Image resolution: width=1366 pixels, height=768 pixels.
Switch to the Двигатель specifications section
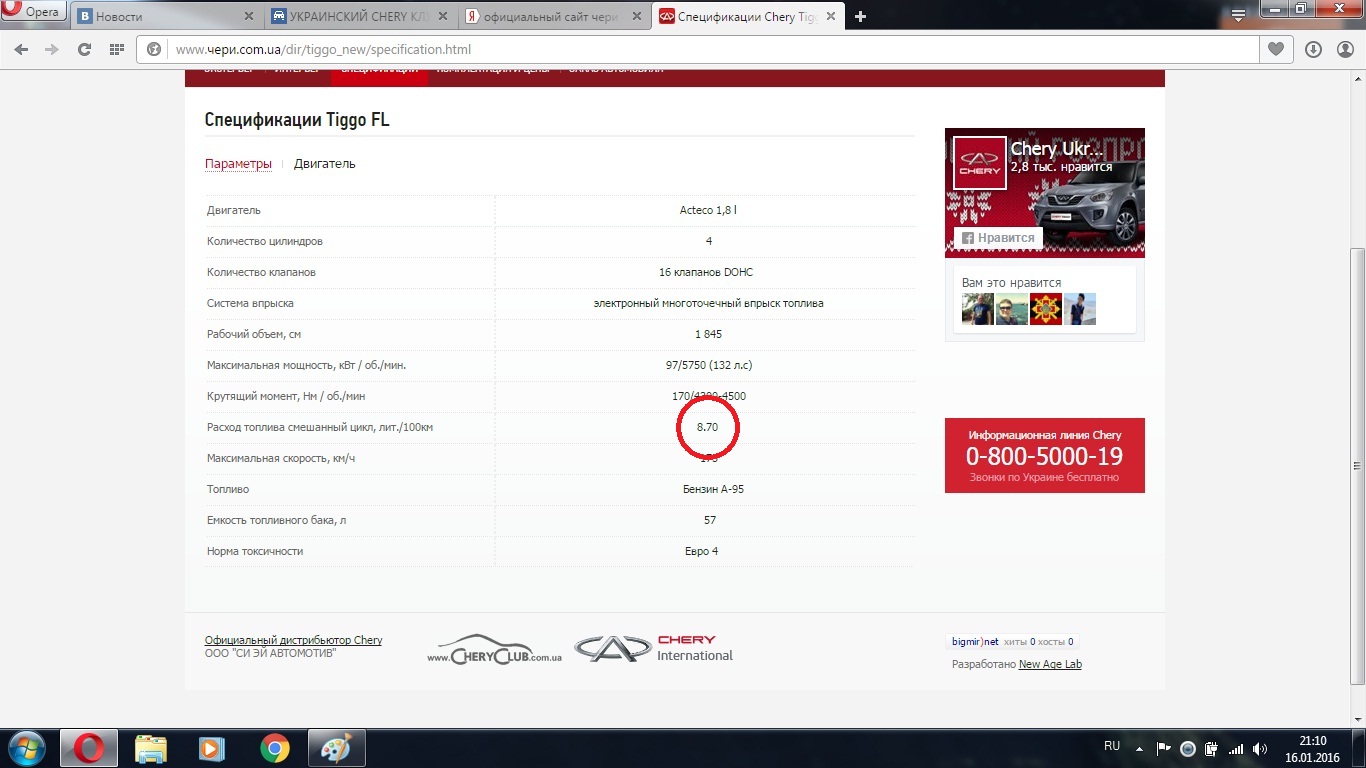tap(324, 164)
